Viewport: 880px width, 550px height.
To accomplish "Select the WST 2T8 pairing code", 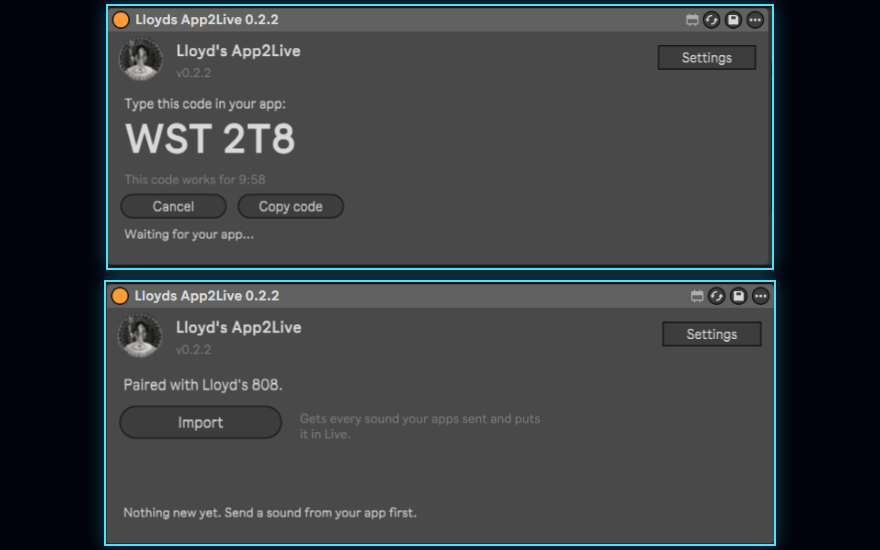I will tap(210, 139).
